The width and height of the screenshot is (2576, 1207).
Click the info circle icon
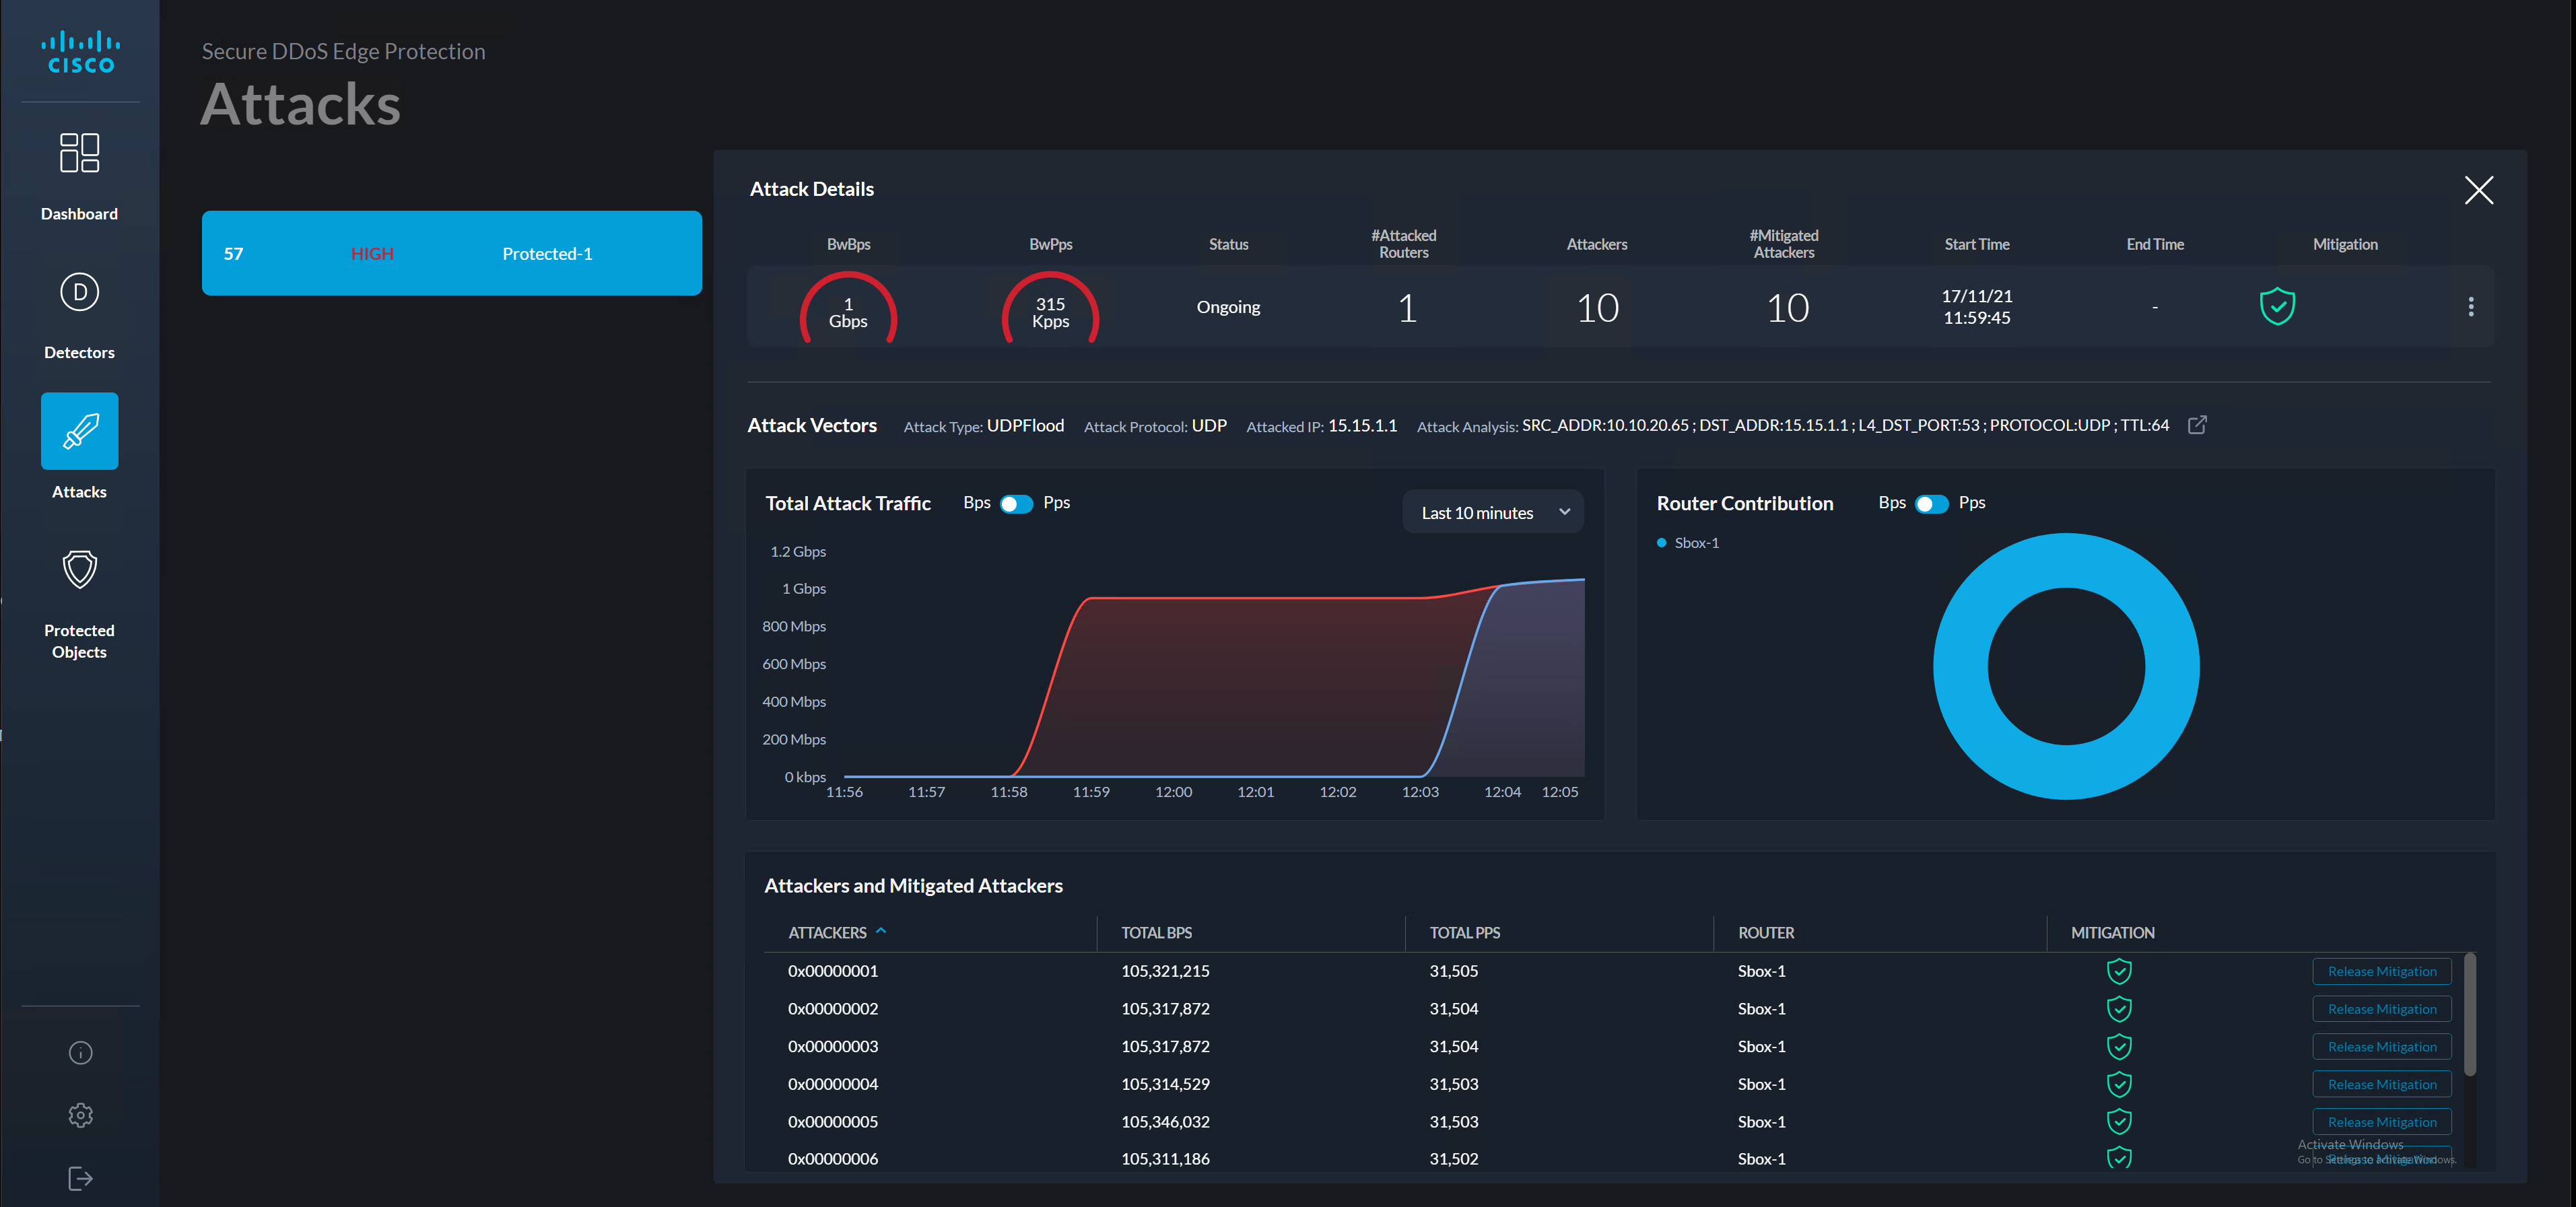(80, 1052)
